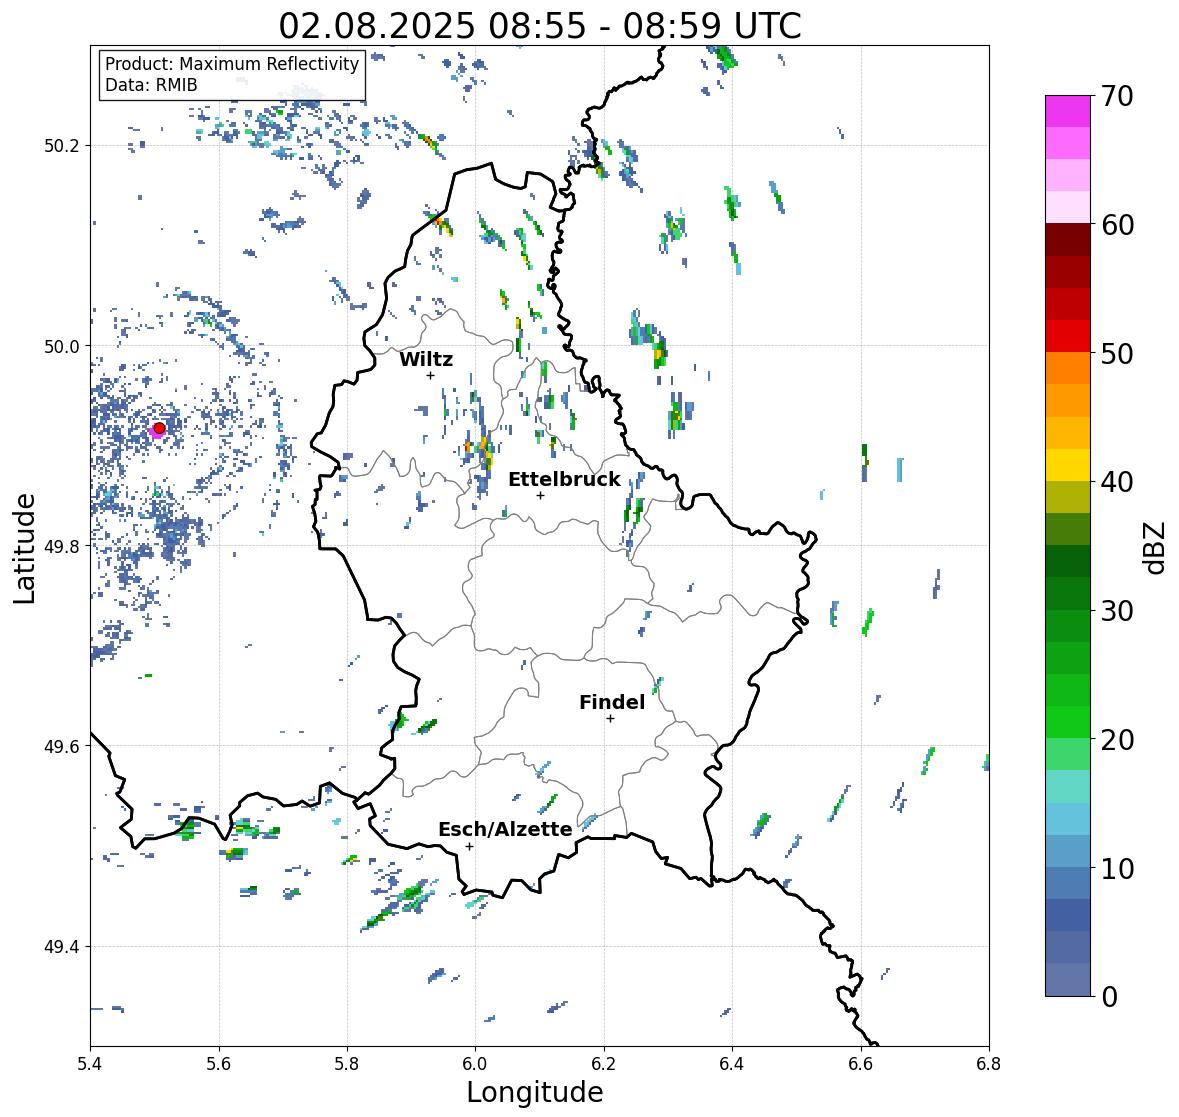The height and width of the screenshot is (1117, 1179).
Task: Click the Ettelbruck label on map
Action: 565,480
